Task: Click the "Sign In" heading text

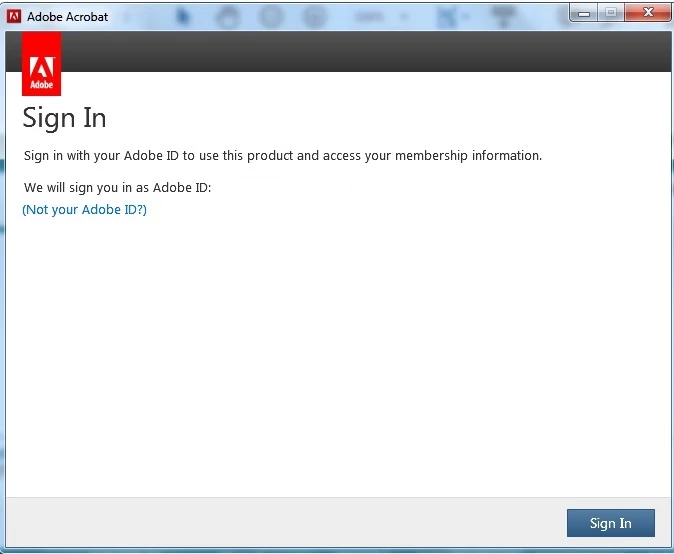Action: click(x=64, y=118)
